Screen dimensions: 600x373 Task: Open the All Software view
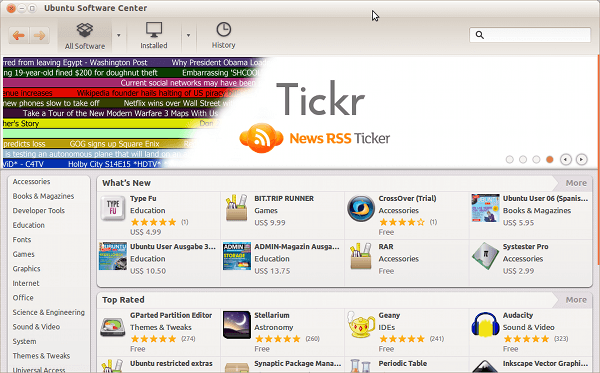click(85, 36)
